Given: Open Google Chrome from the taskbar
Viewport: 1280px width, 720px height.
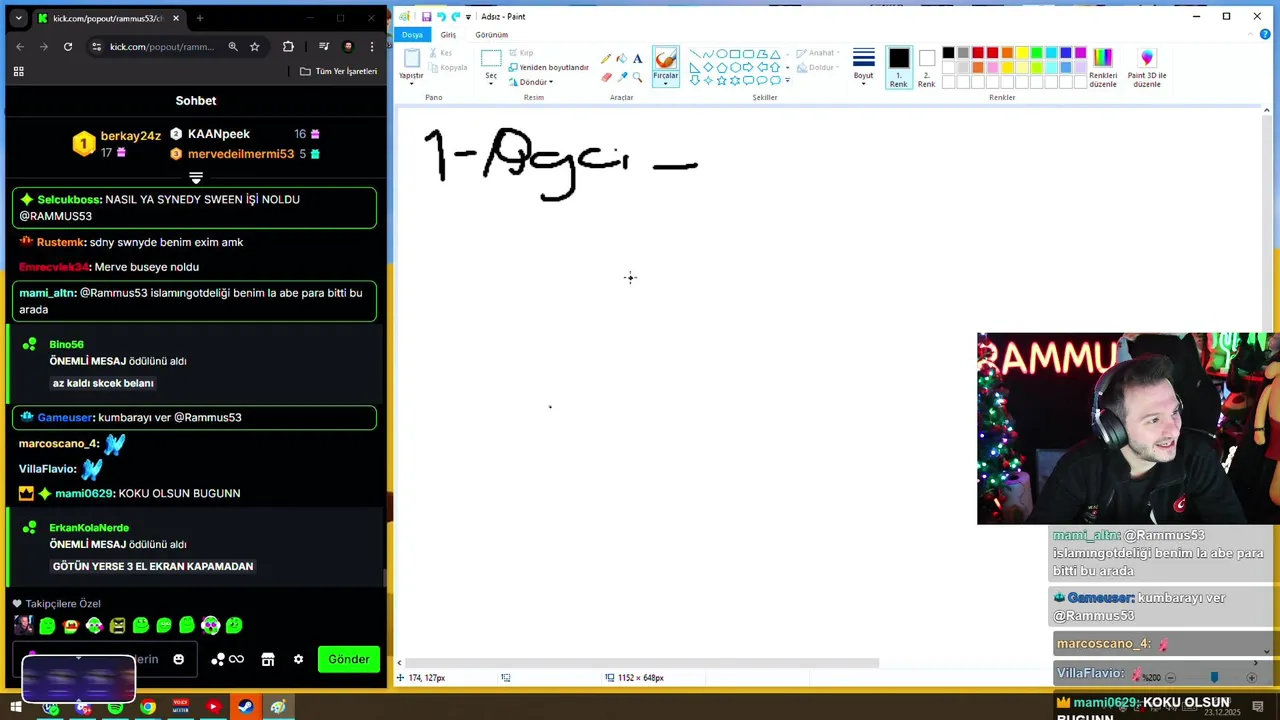Looking at the screenshot, I should (148, 707).
